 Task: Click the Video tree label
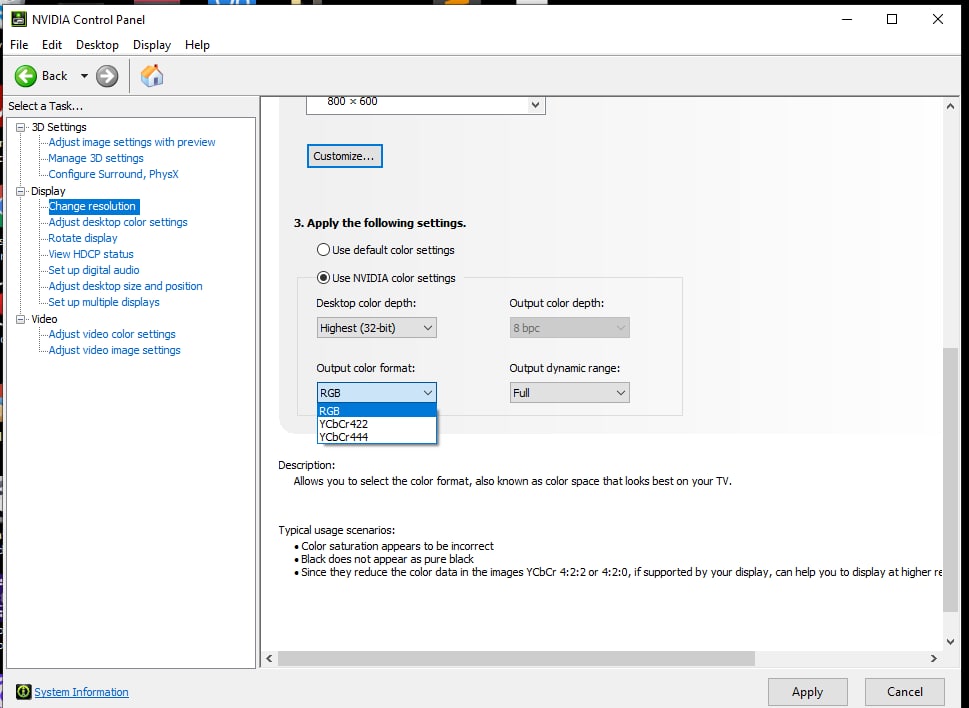pos(44,319)
